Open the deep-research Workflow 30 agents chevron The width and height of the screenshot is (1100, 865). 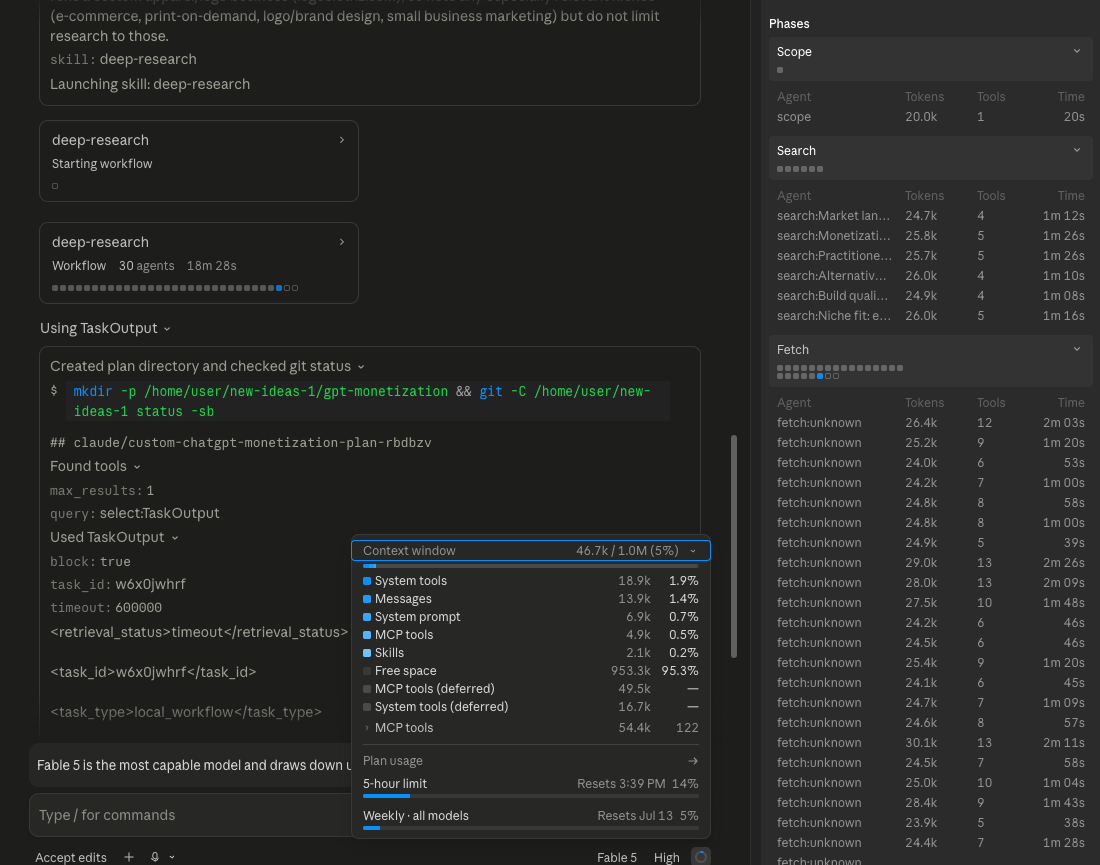coord(342,242)
